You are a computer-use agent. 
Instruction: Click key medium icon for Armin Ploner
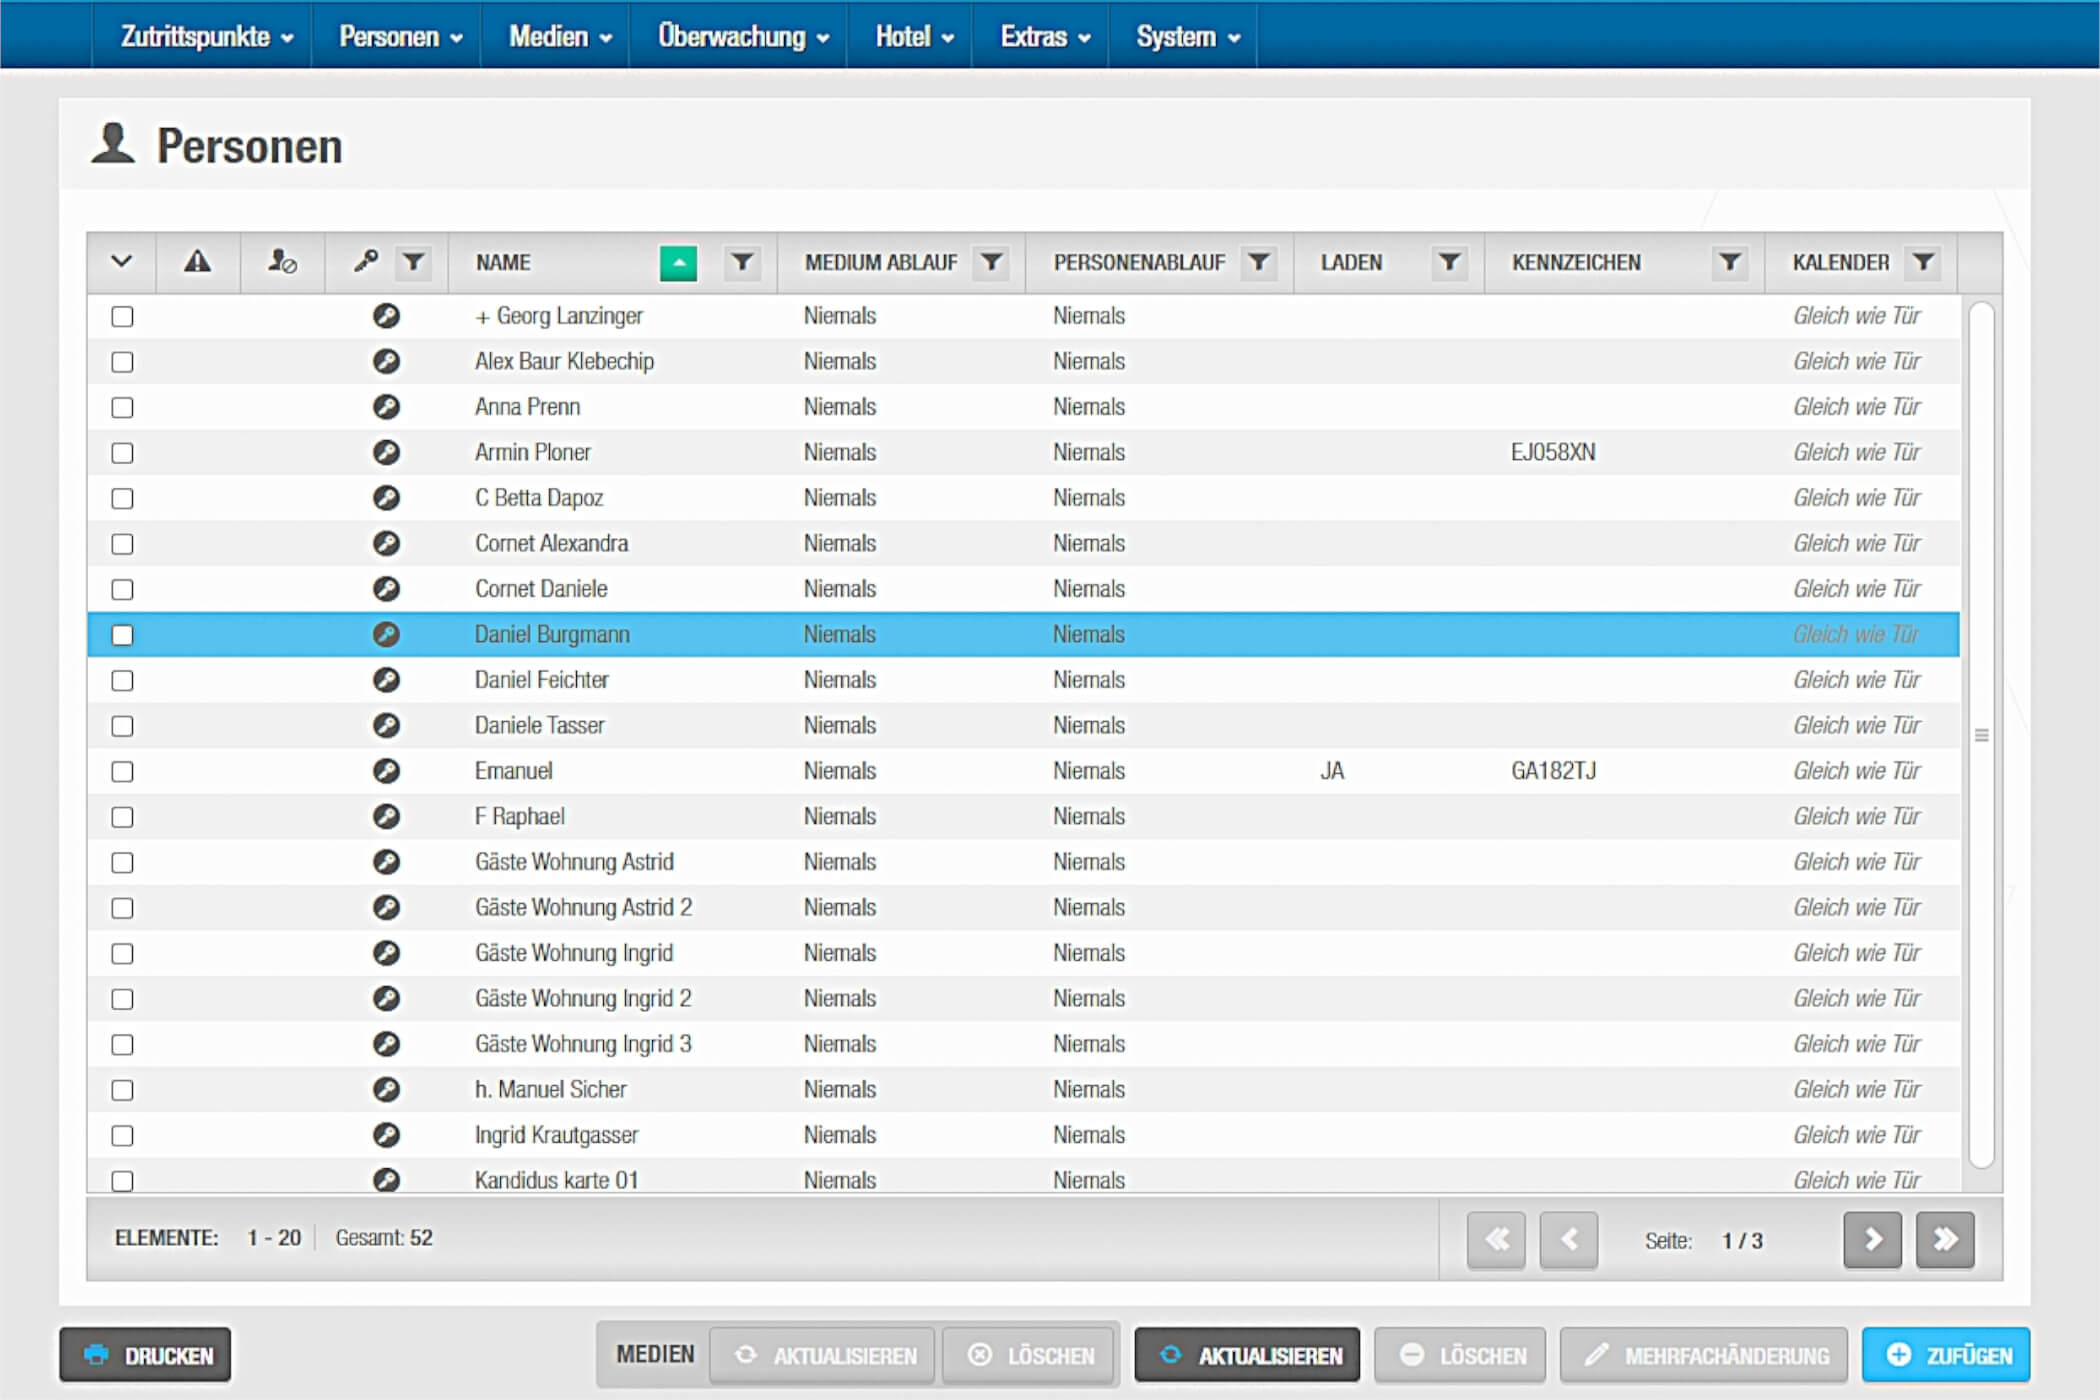point(386,453)
